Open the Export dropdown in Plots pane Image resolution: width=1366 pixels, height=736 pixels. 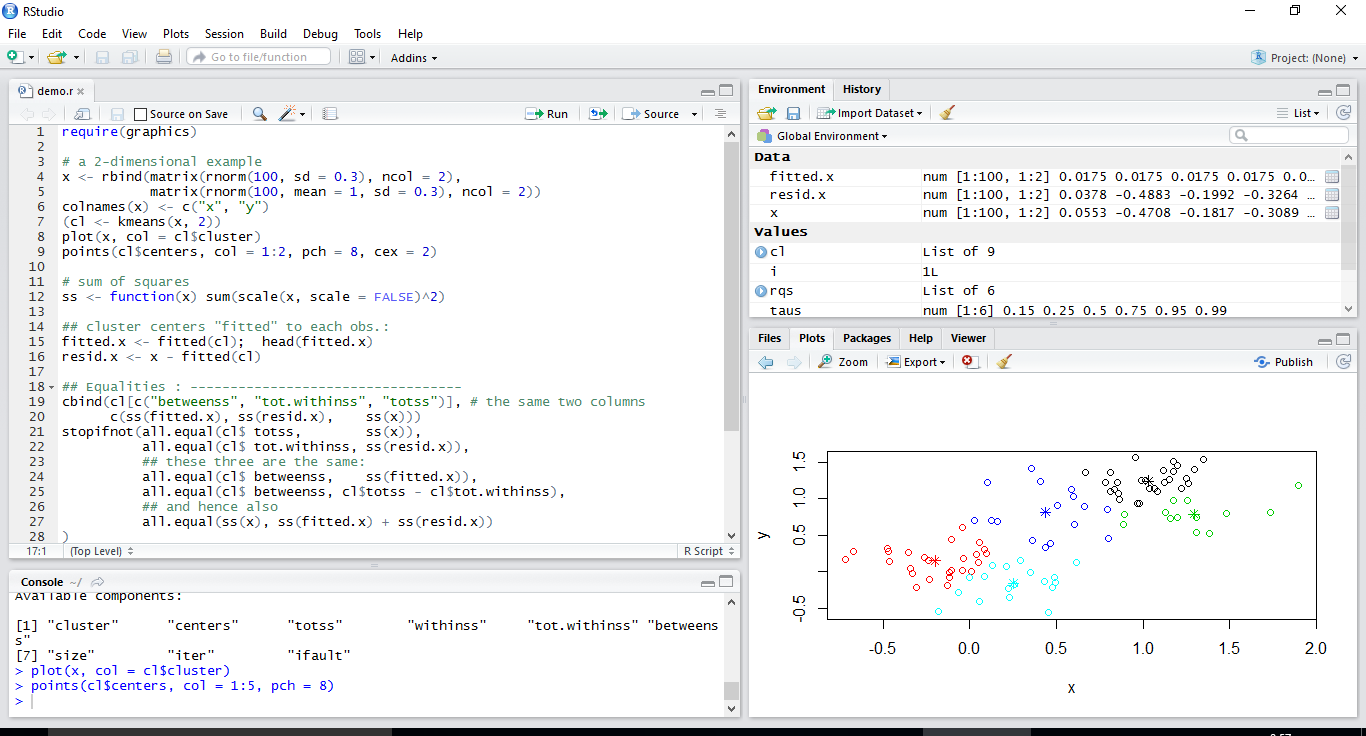913,361
